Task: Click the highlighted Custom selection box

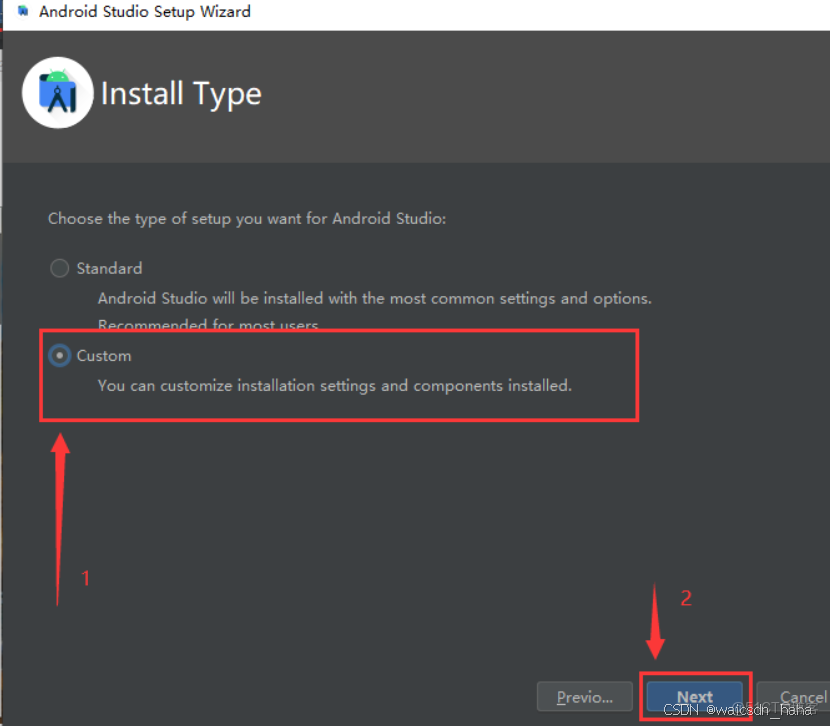Action: 338,374
